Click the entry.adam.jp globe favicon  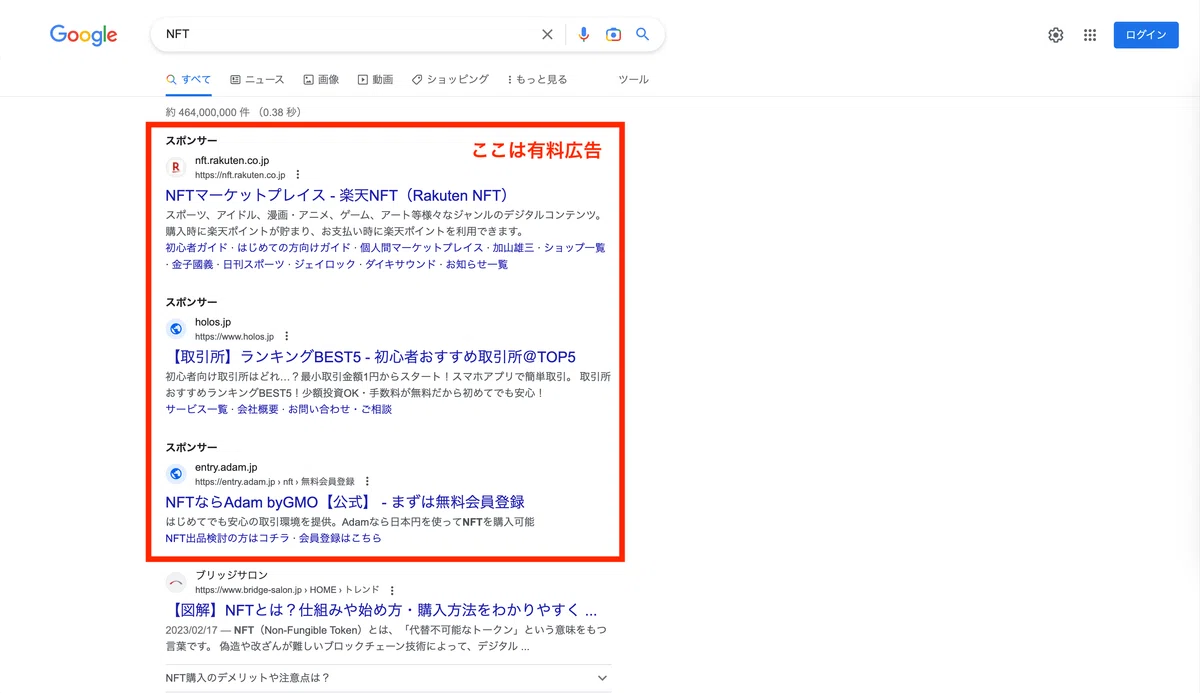point(176,474)
